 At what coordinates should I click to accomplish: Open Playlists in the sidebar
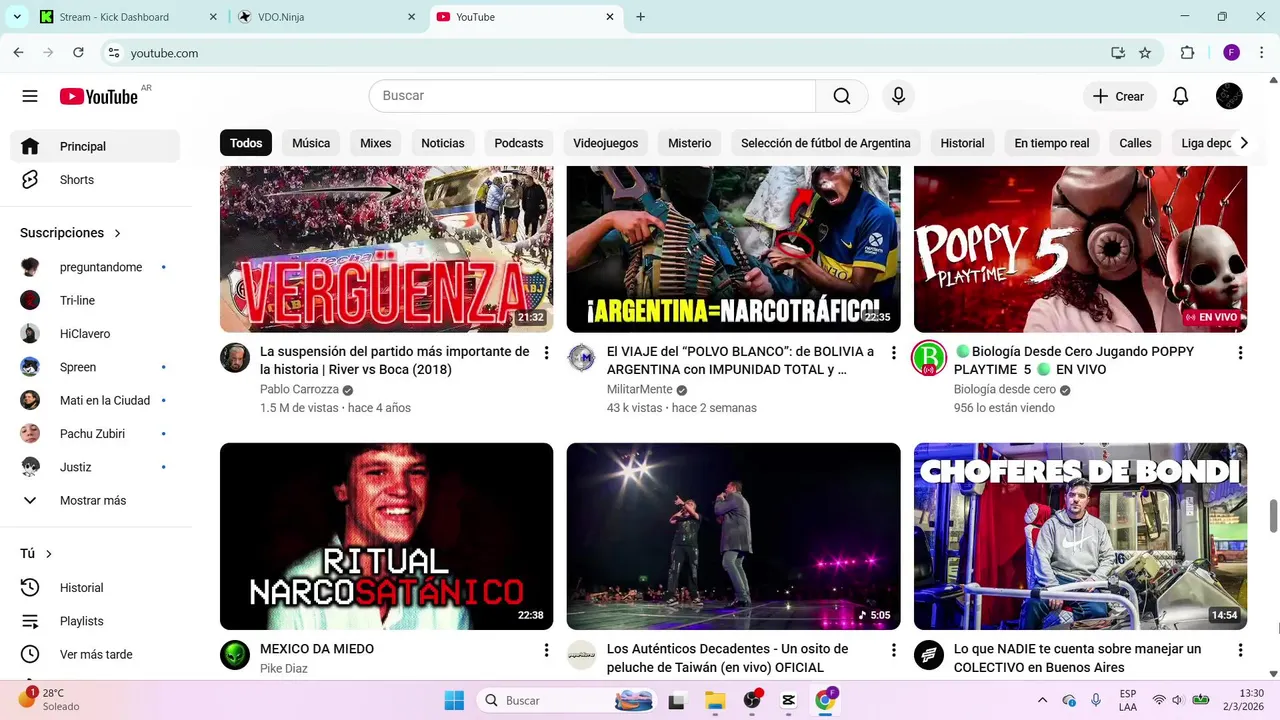point(95,621)
